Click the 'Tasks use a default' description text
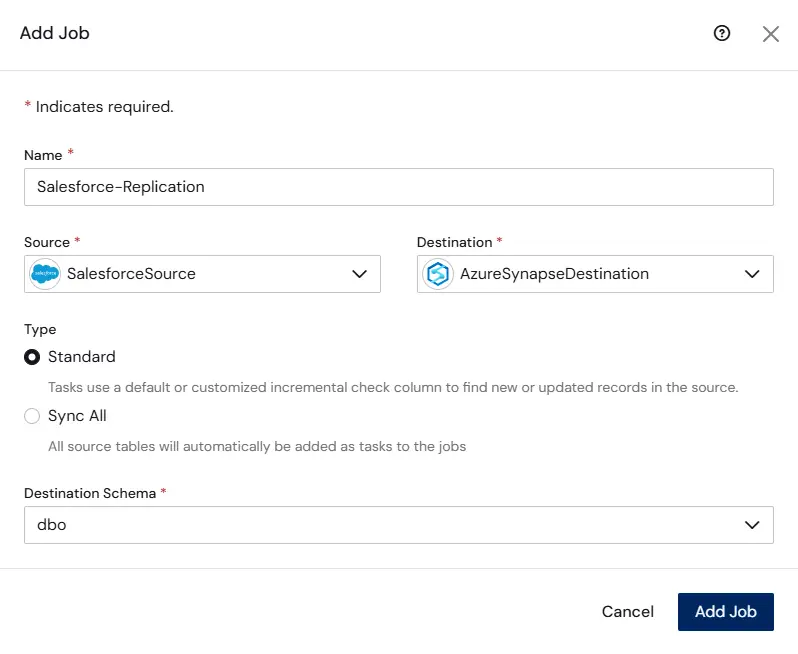The height and width of the screenshot is (654, 798). [393, 387]
